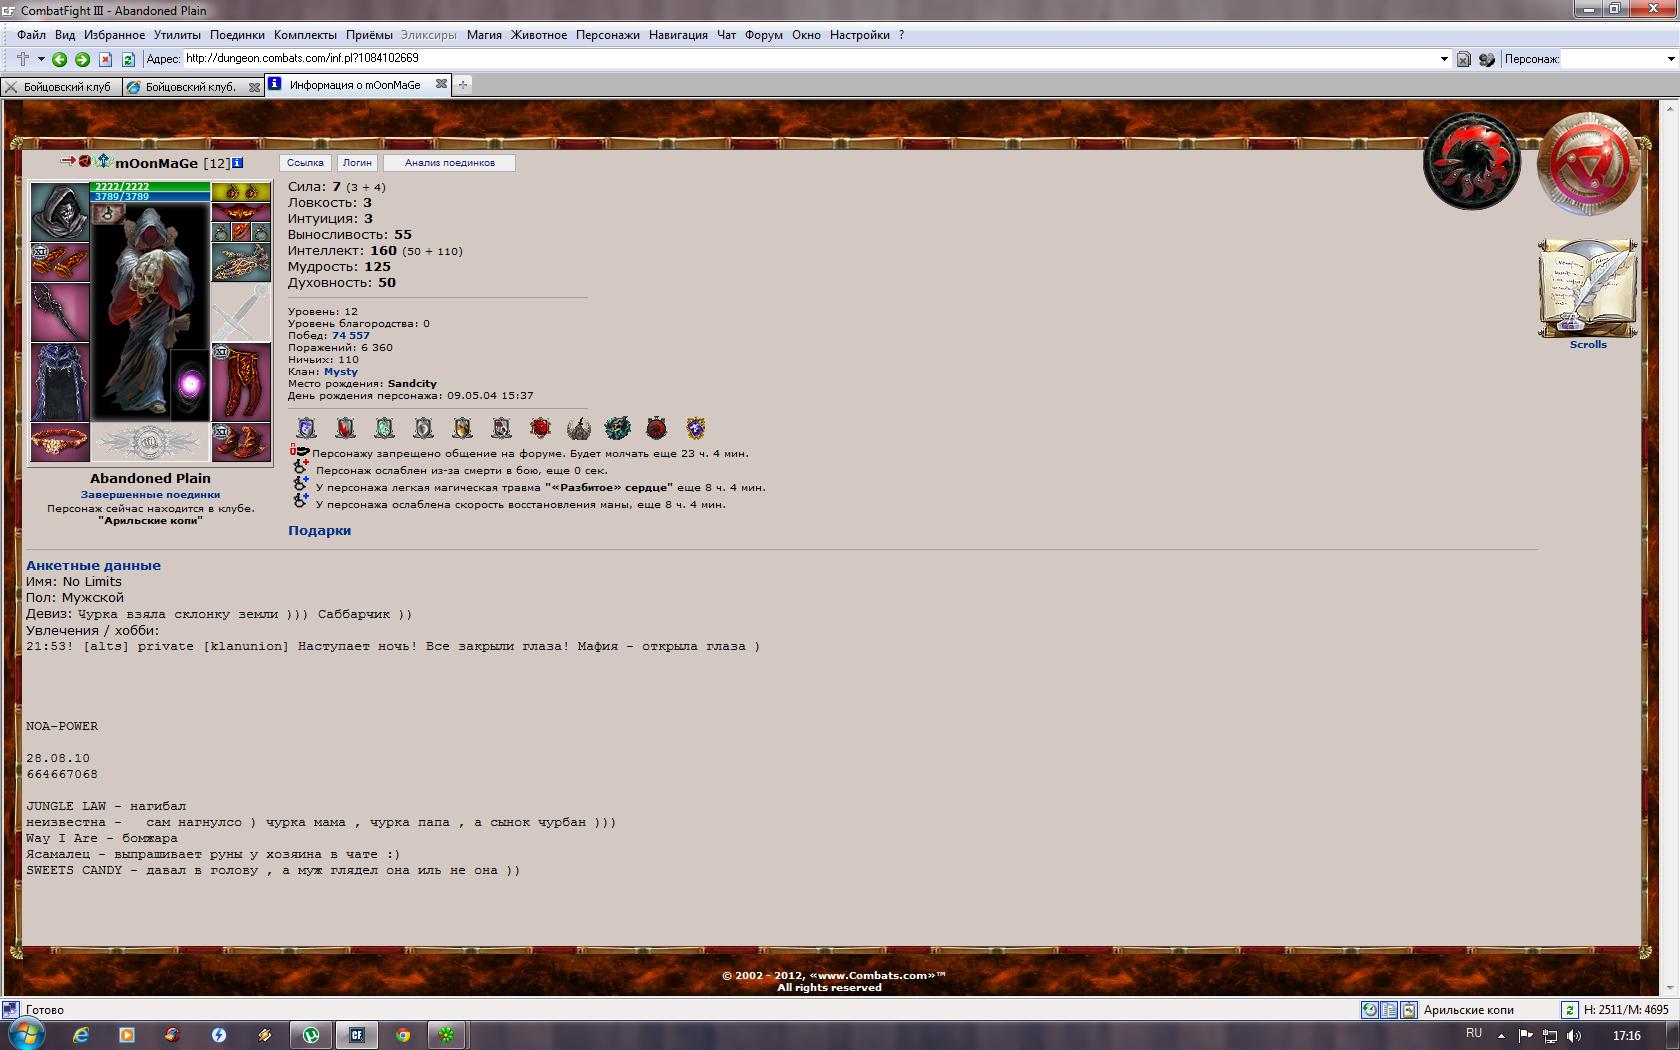Viewport: 1680px width, 1050px height.
Task: Click the empty sword shield slot
Action: (x=241, y=313)
